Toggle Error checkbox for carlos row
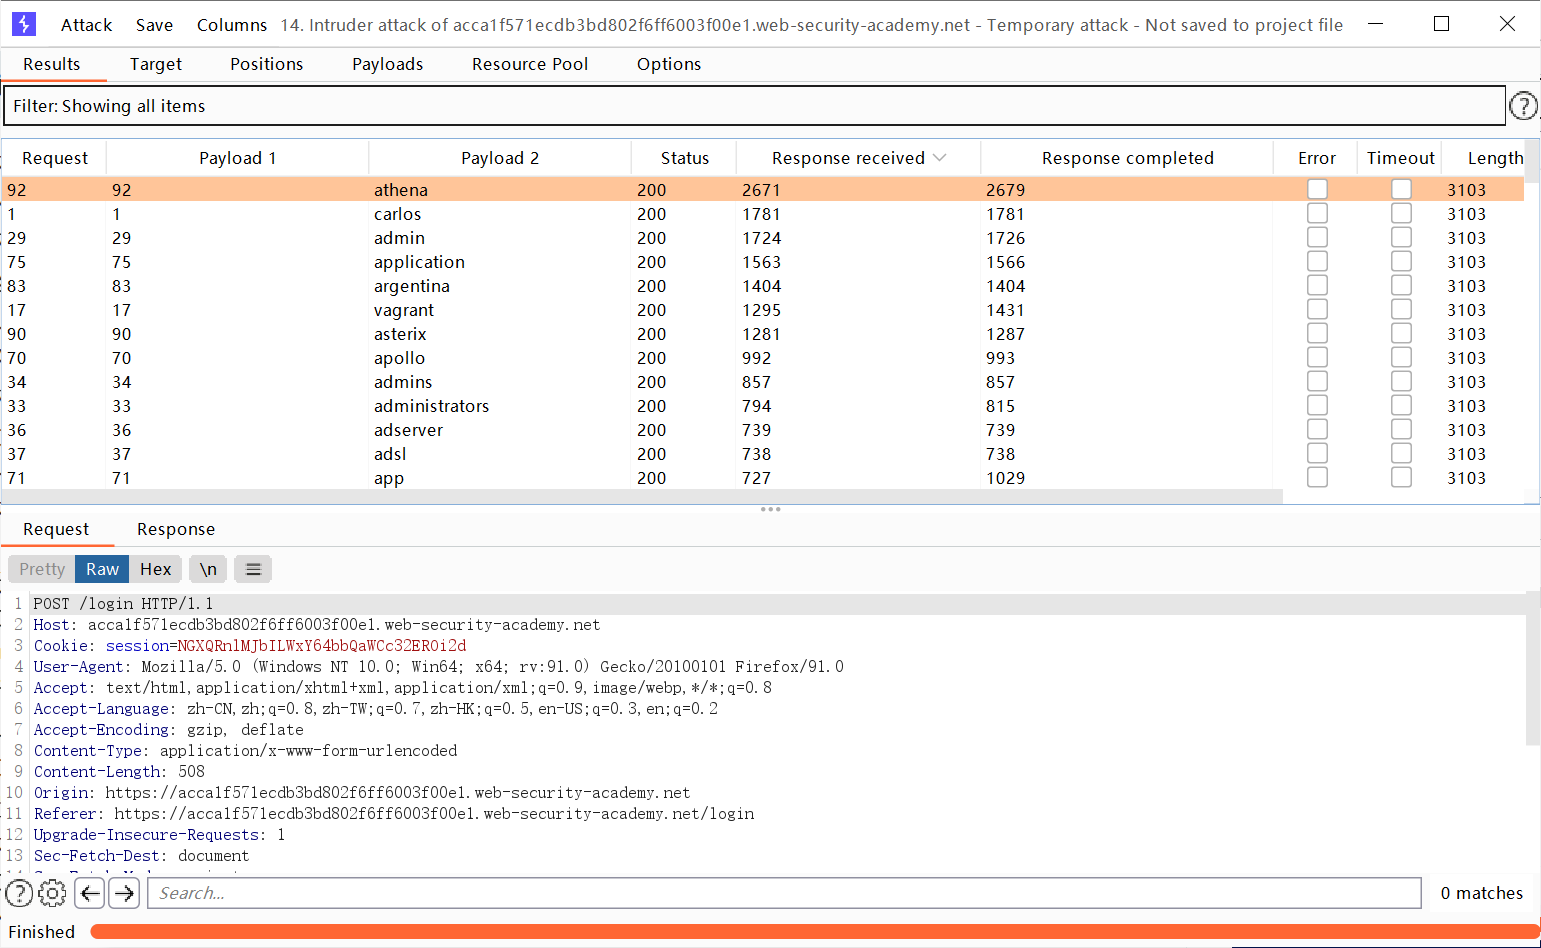1541x948 pixels. pyautogui.click(x=1317, y=213)
